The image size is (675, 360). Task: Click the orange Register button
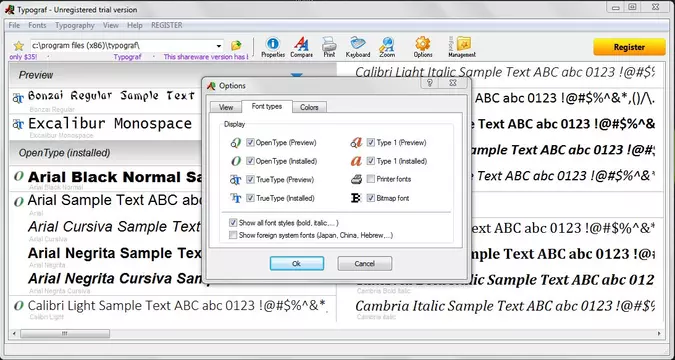pos(629,47)
